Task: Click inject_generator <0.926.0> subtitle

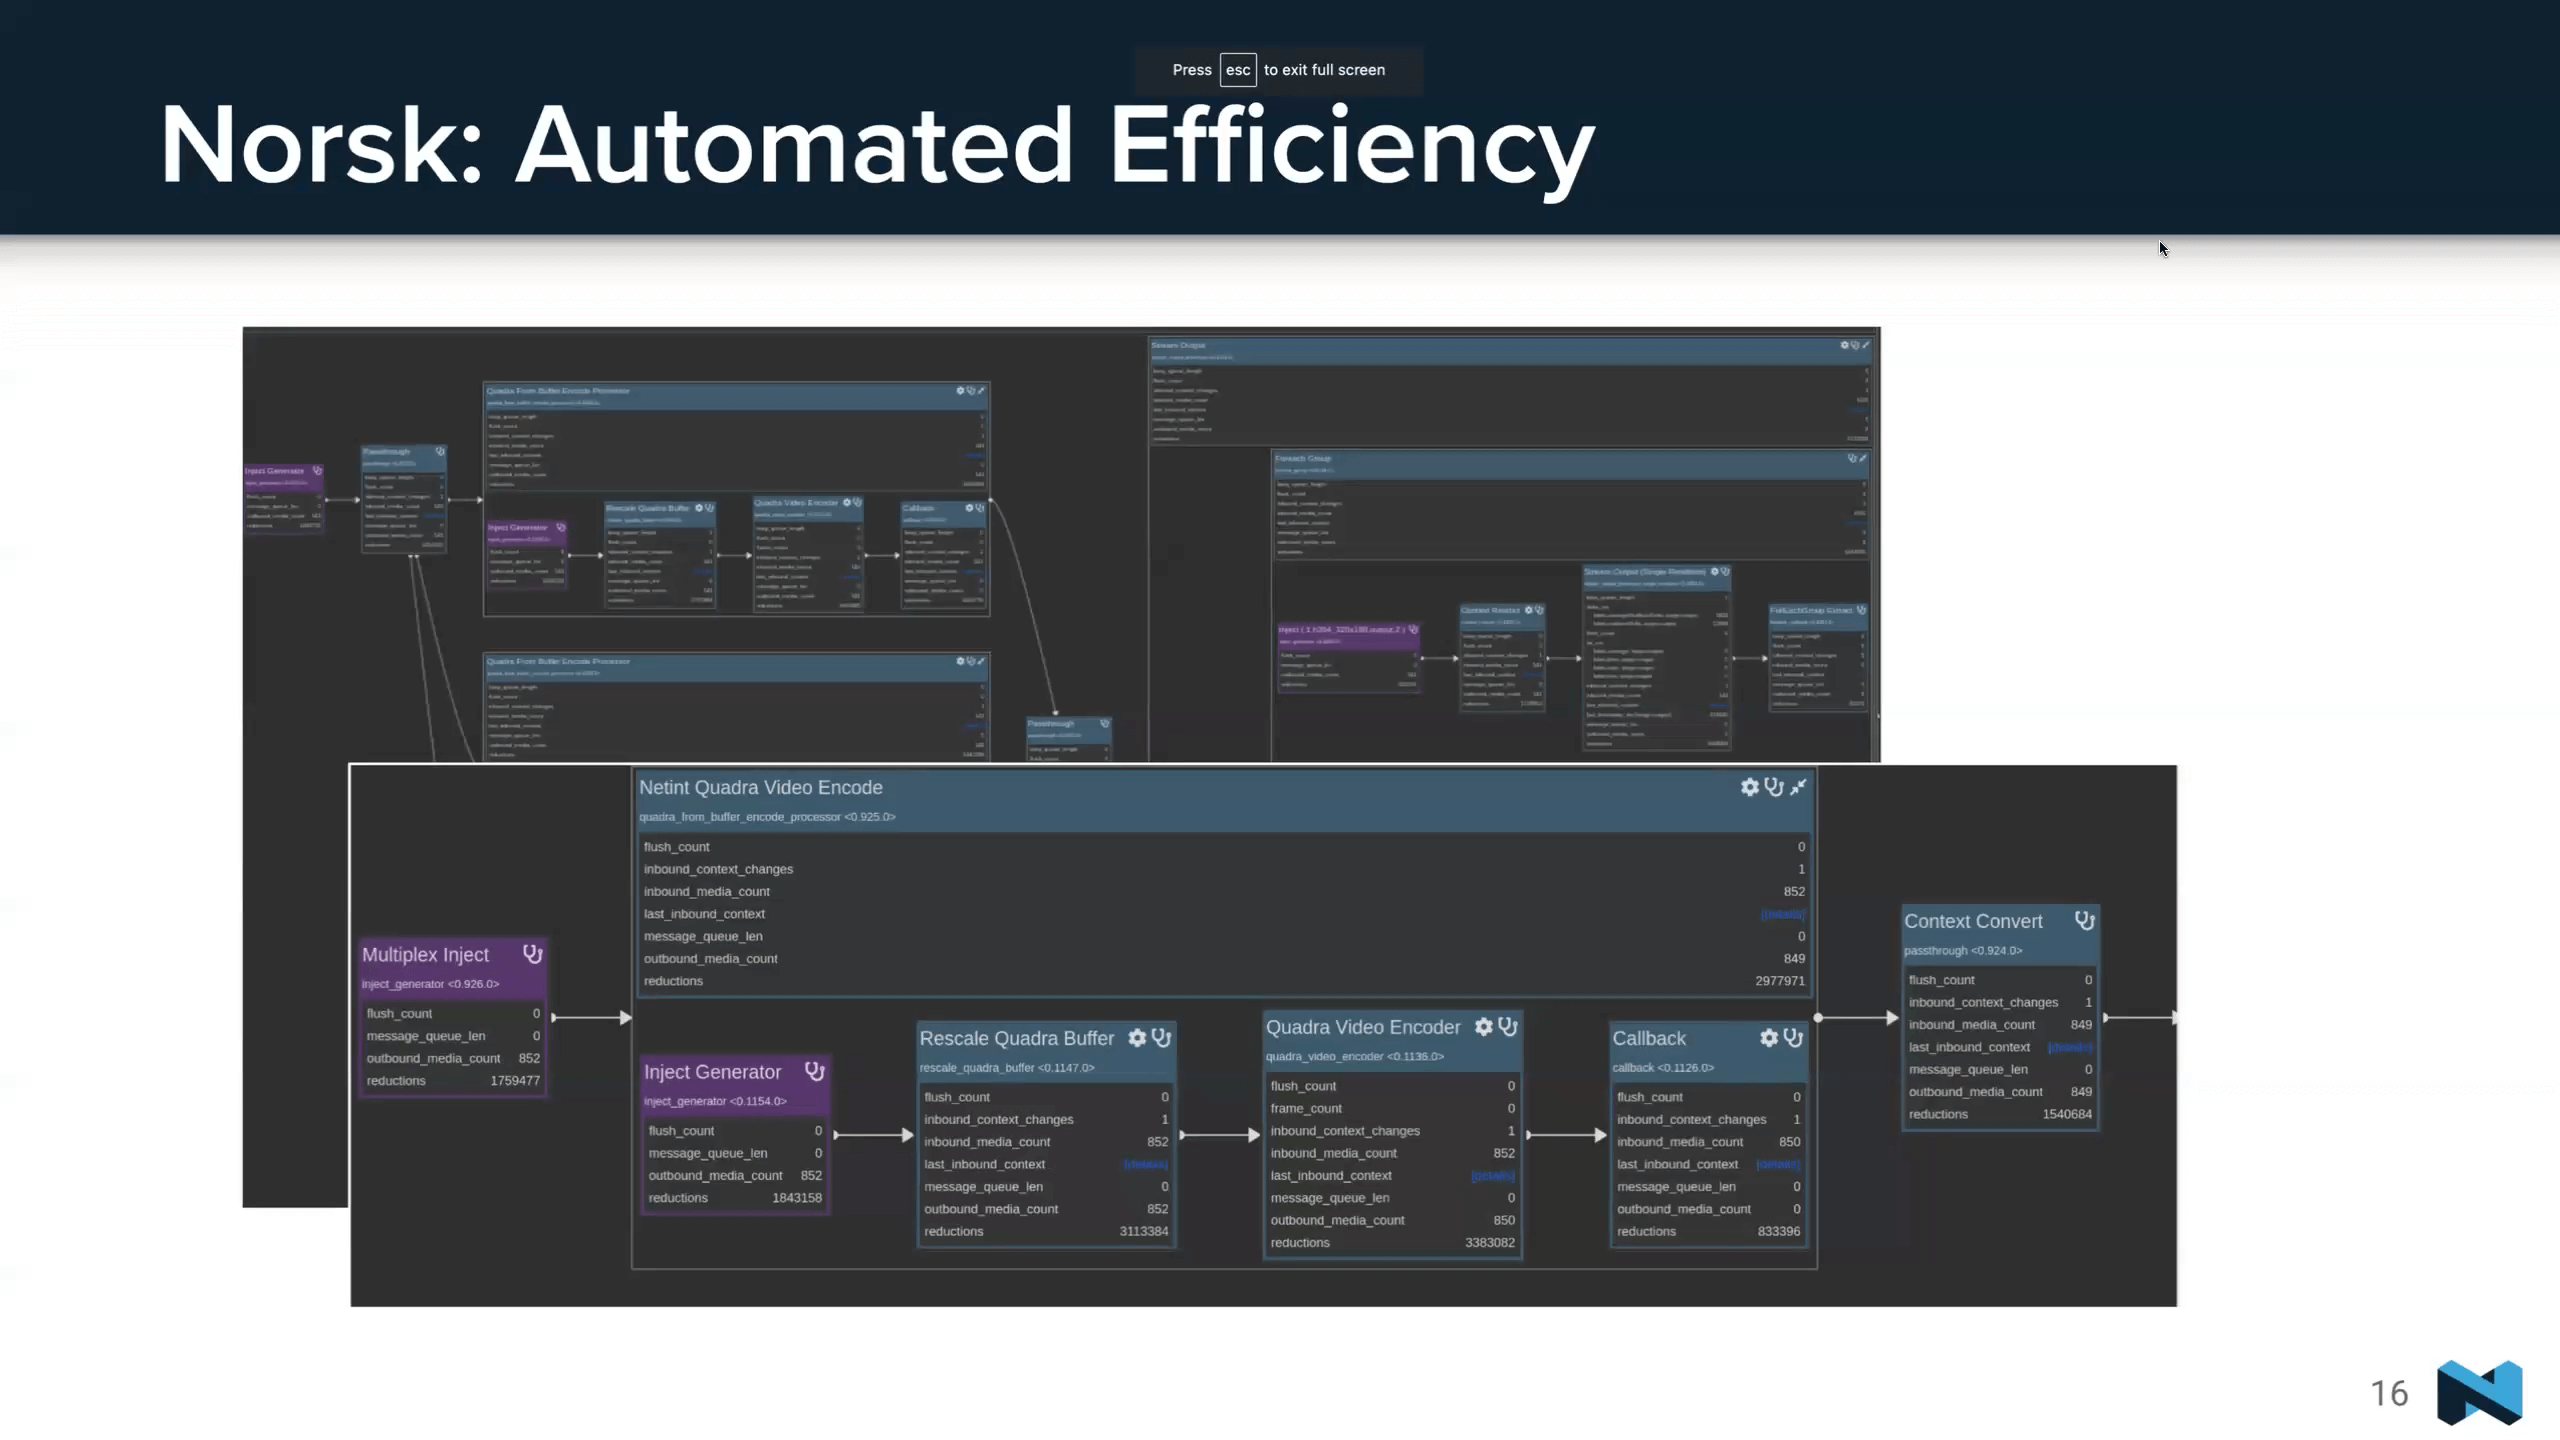Action: coord(430,984)
